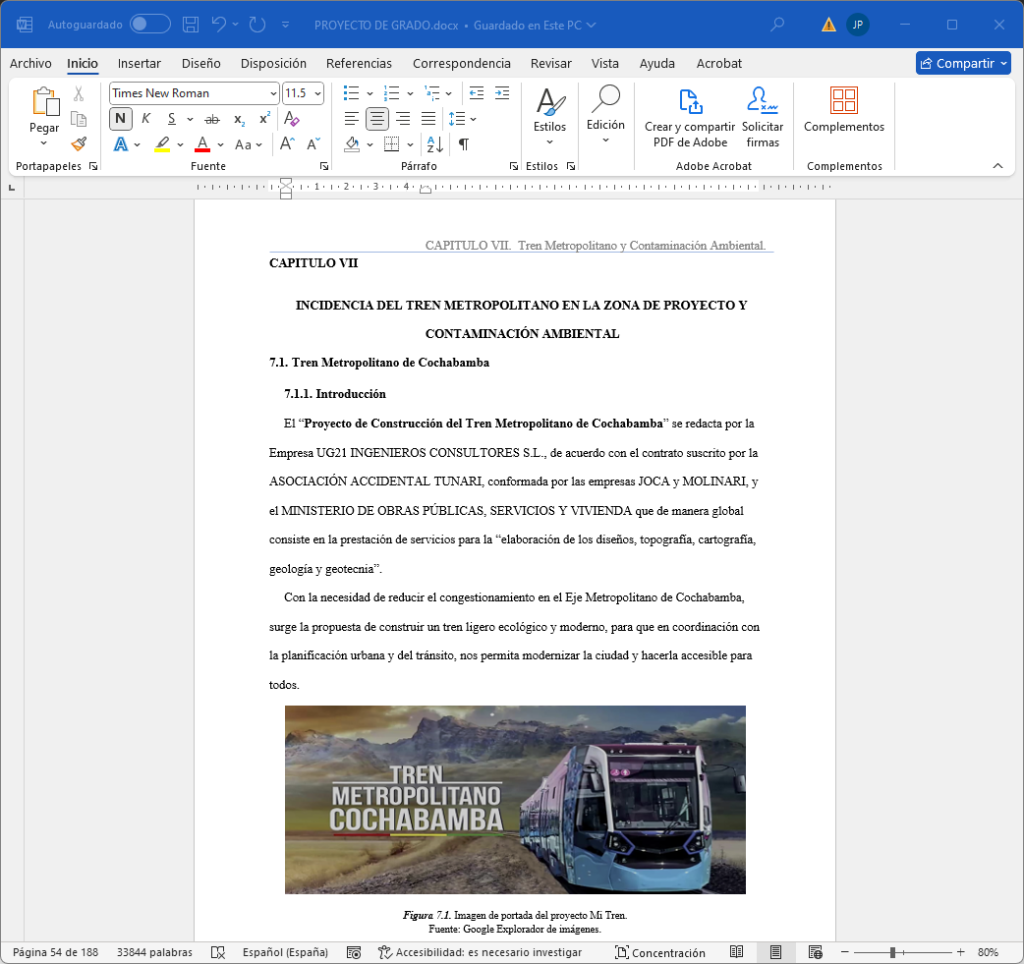Click the Compartir button
The image size is (1024, 964).
click(963, 63)
